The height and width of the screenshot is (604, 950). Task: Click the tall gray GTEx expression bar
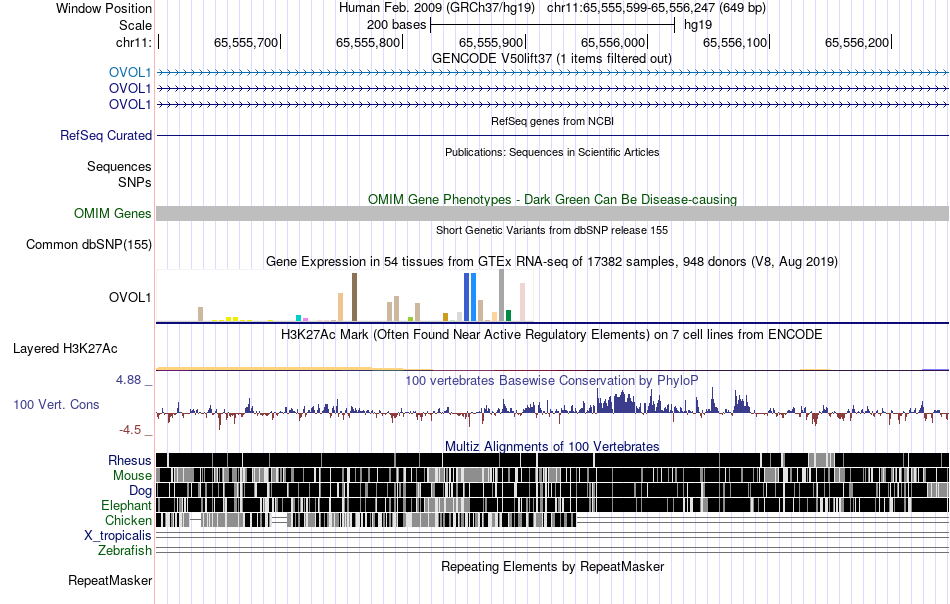pos(502,295)
